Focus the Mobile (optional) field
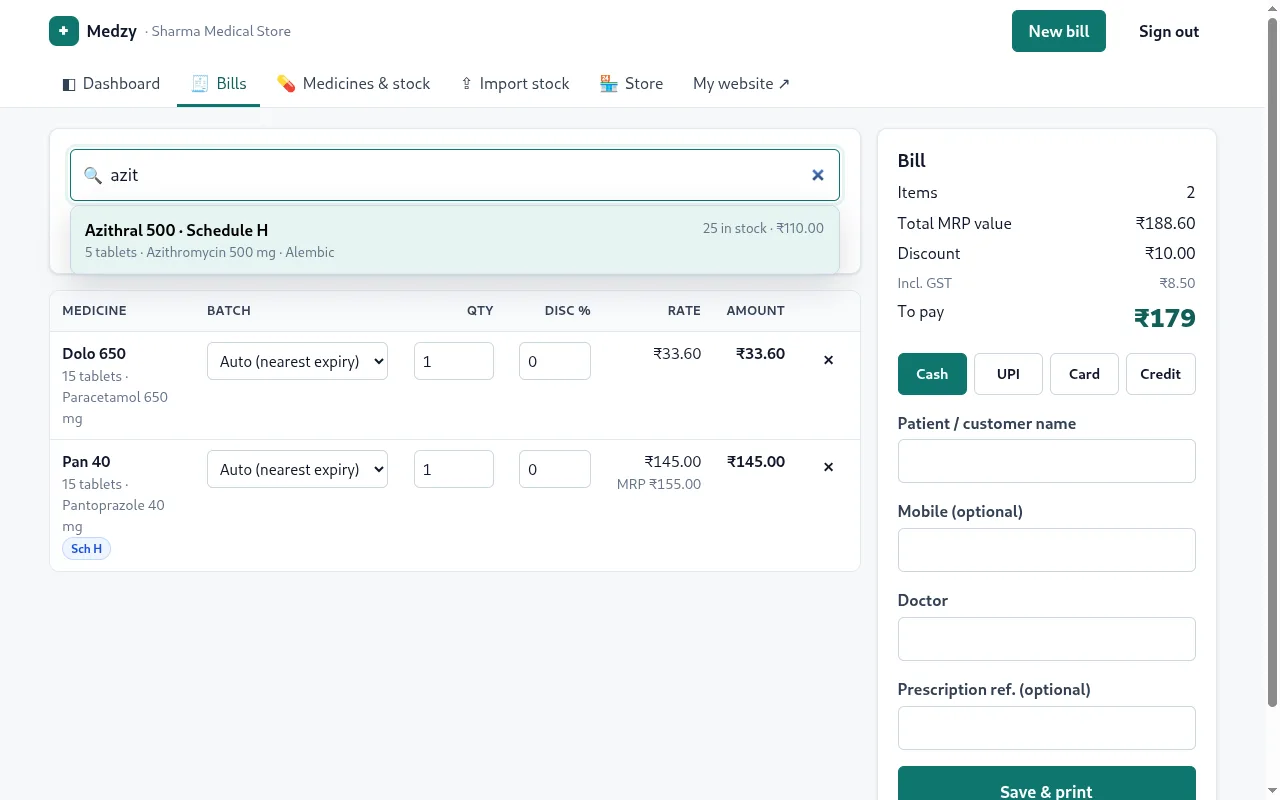1280x800 pixels. 1047,550
